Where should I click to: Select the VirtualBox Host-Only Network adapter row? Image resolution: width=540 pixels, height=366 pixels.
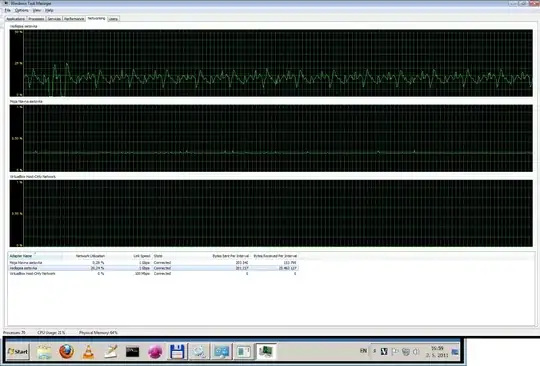coord(153,273)
